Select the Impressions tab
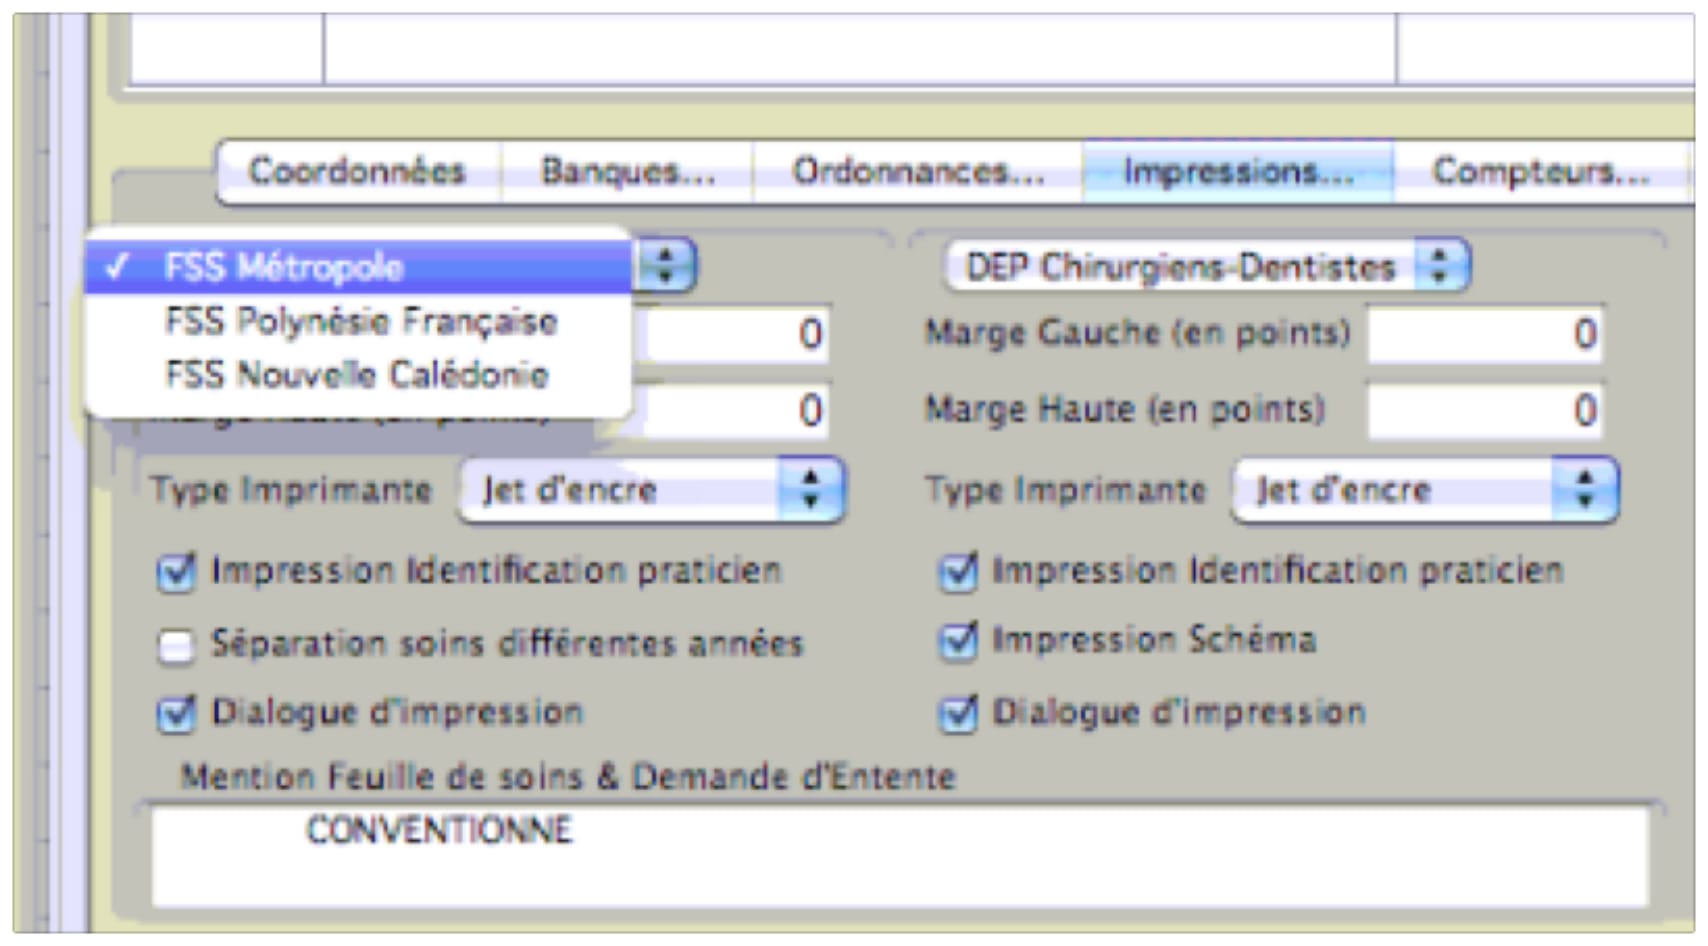Screen dimensions: 1708x946 tap(1237, 172)
